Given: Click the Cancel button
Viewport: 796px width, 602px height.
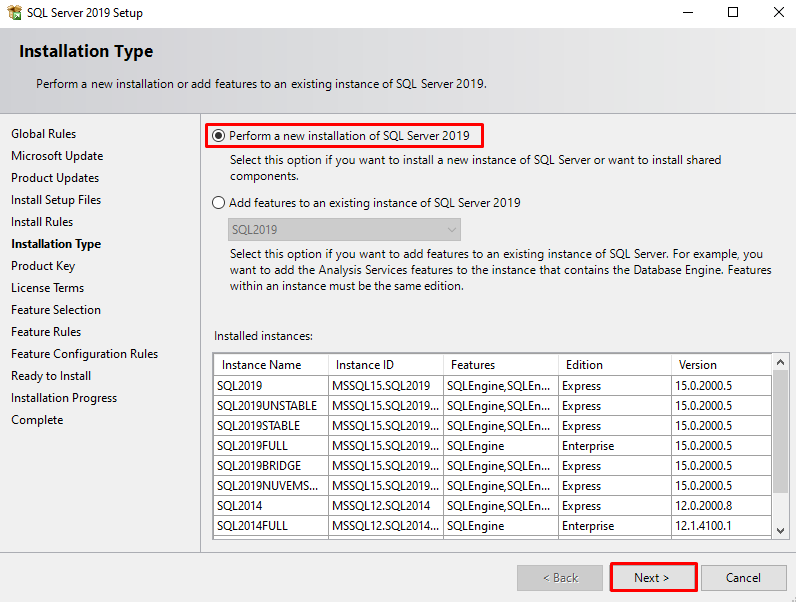Looking at the screenshot, I should tap(744, 578).
